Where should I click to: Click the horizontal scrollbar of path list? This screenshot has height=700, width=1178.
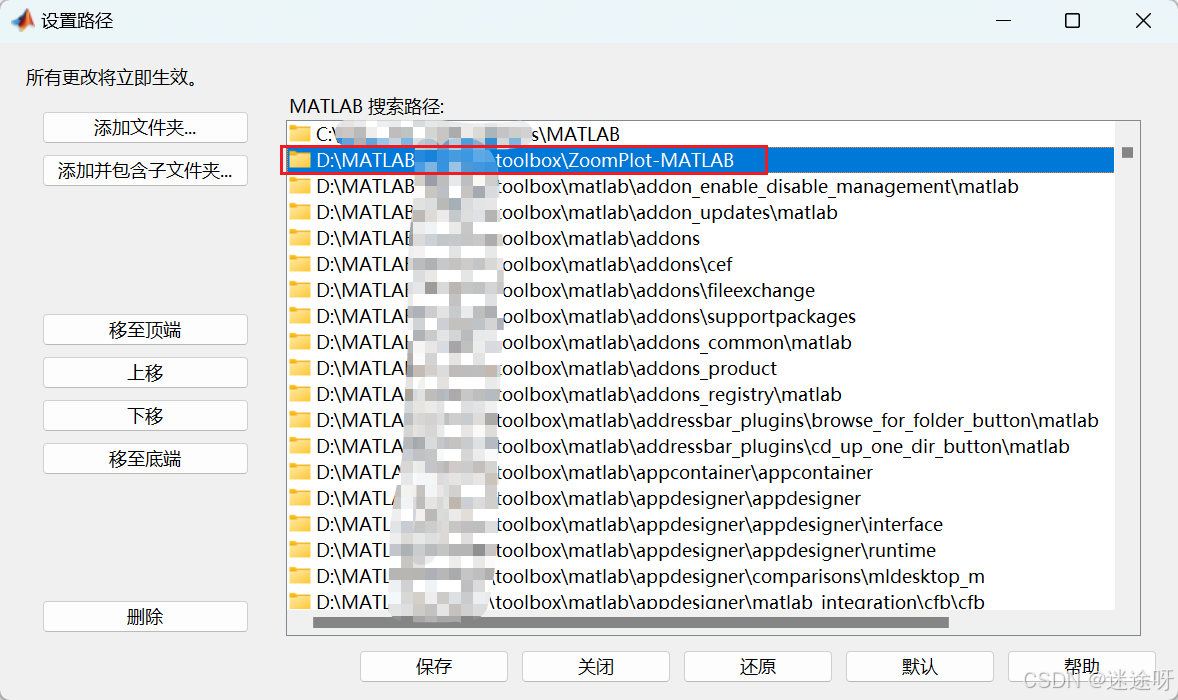(x=630, y=622)
